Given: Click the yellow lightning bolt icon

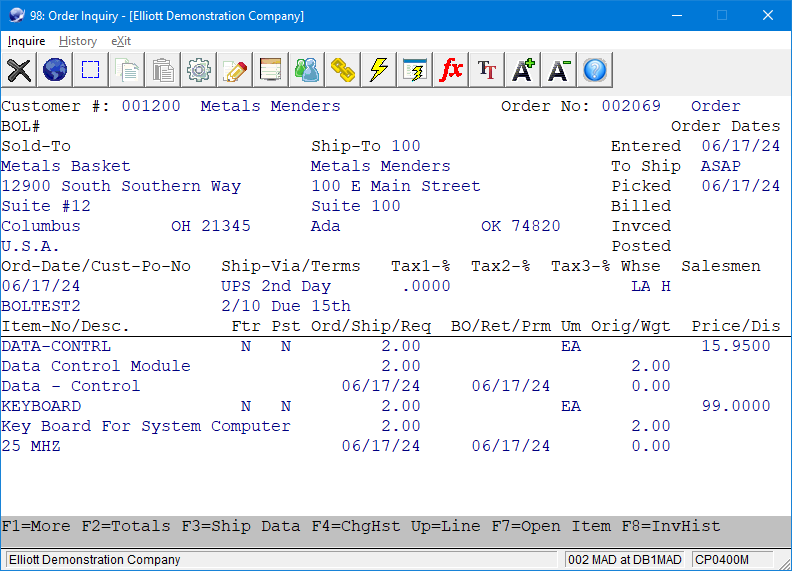Looking at the screenshot, I should 379,70.
